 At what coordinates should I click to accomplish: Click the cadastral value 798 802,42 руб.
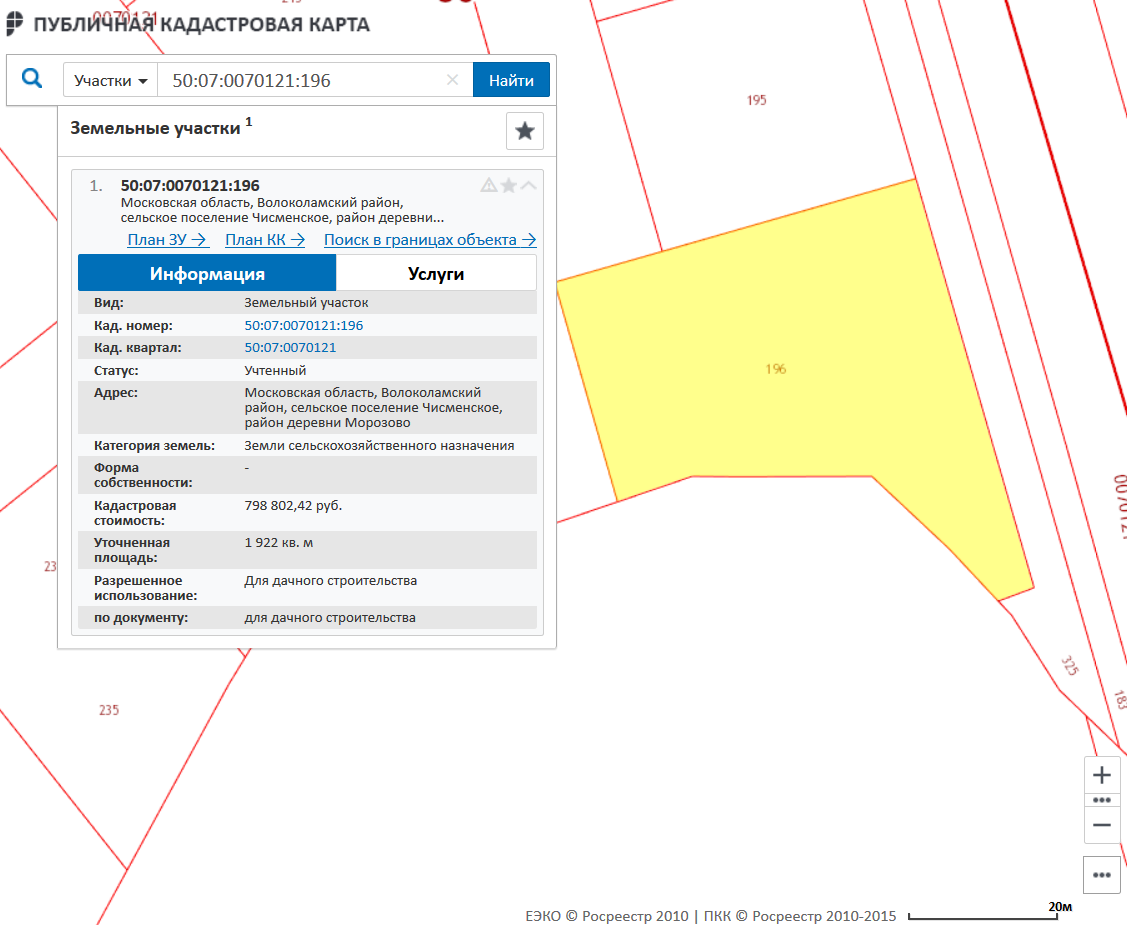coord(293,505)
